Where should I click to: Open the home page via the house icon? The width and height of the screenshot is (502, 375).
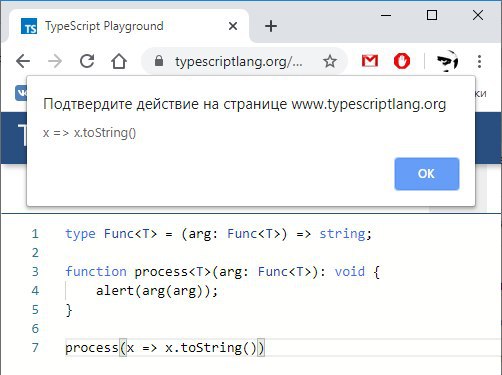coord(119,61)
